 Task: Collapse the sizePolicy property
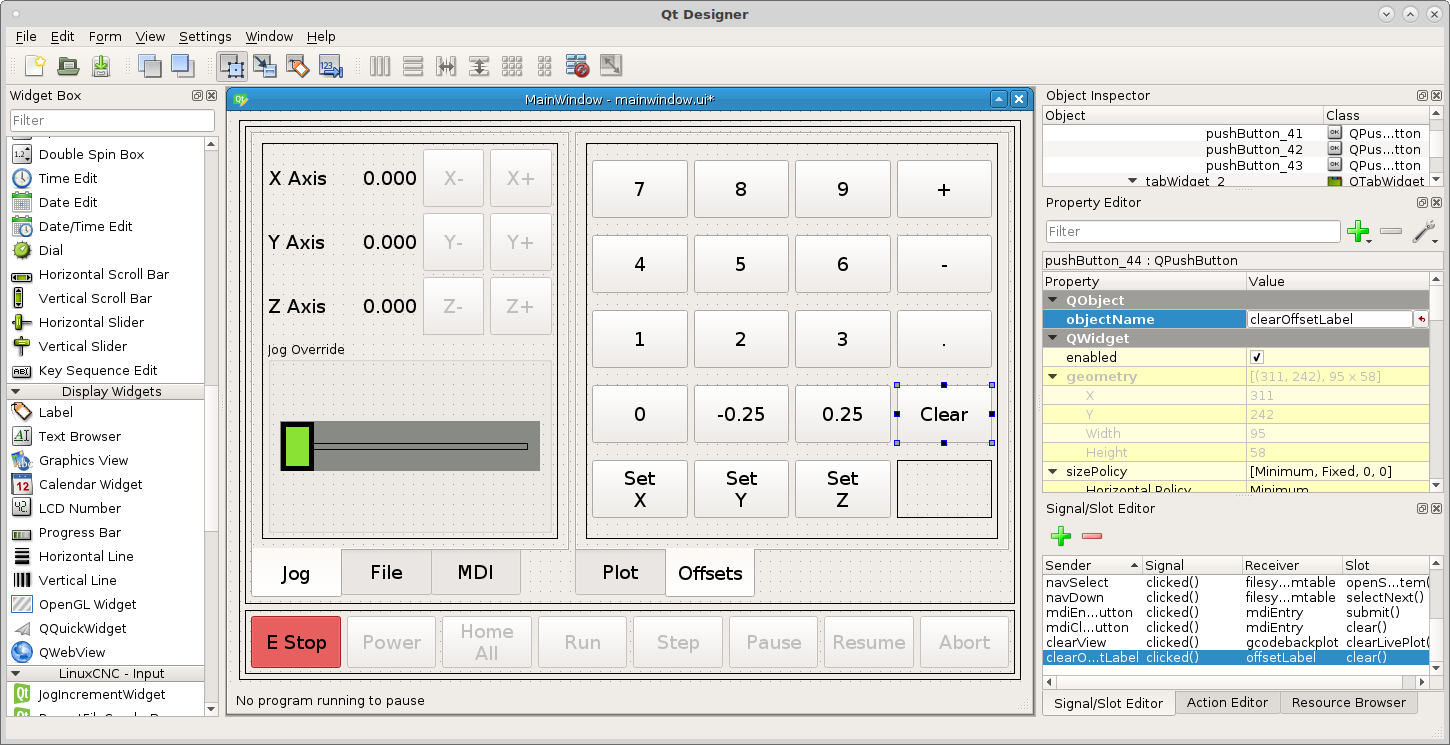(1053, 472)
